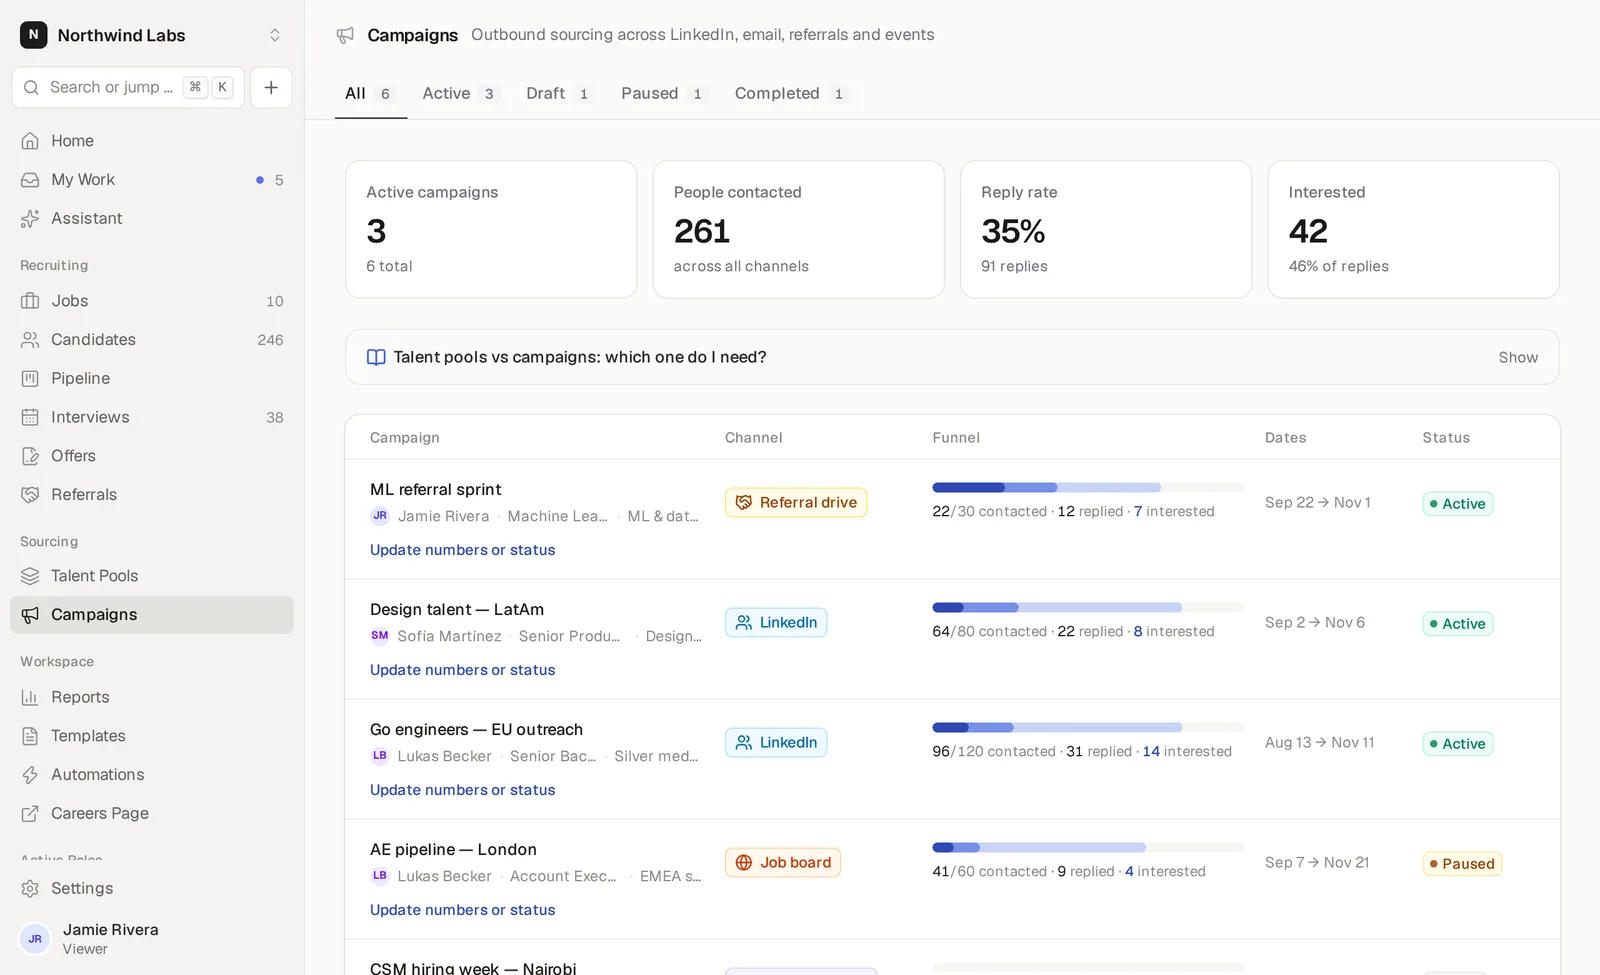Update numbers for AE pipeline — London

tap(462, 910)
